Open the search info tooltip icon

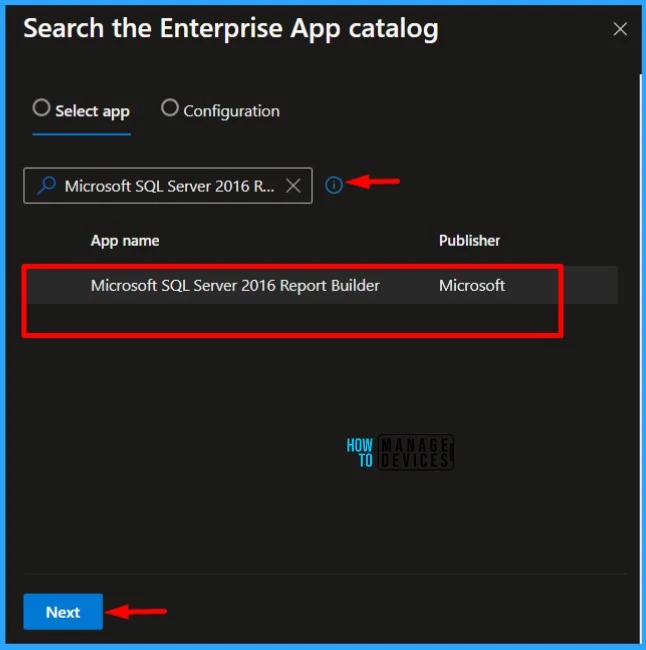(334, 185)
